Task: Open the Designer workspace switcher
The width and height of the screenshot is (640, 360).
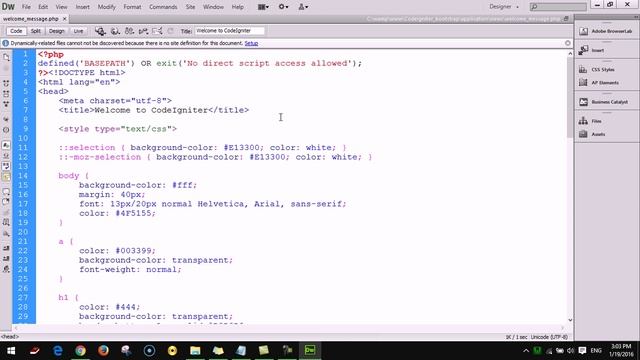Action: coord(504,7)
